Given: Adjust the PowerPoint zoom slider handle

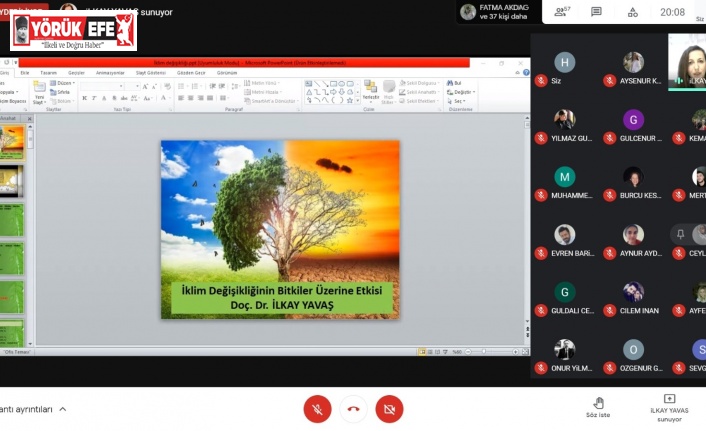Looking at the screenshot, I should click(484, 352).
